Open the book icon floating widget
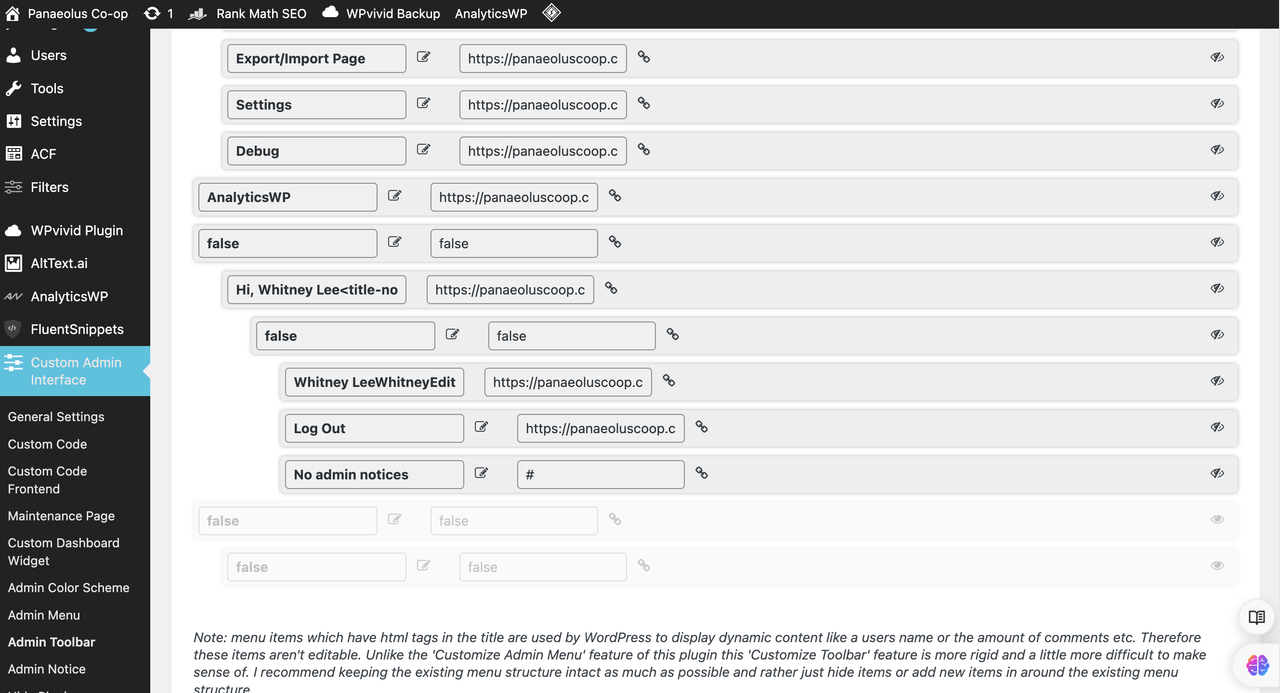1280x693 pixels. coord(1257,617)
